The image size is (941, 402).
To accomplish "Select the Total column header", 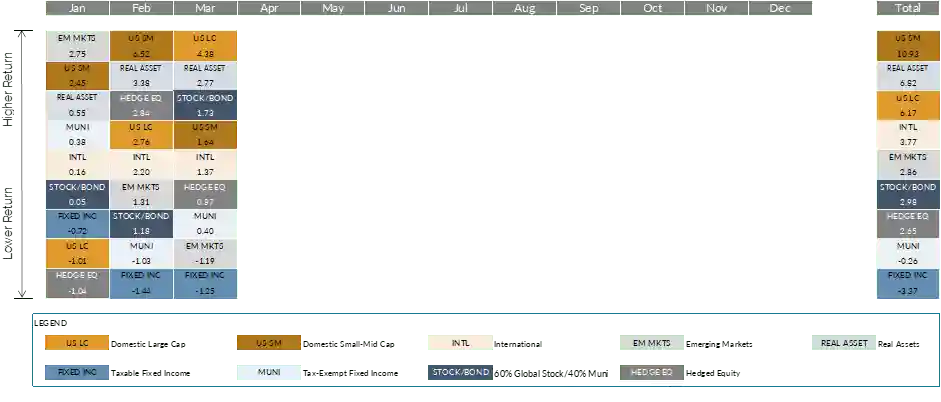I will click(907, 8).
